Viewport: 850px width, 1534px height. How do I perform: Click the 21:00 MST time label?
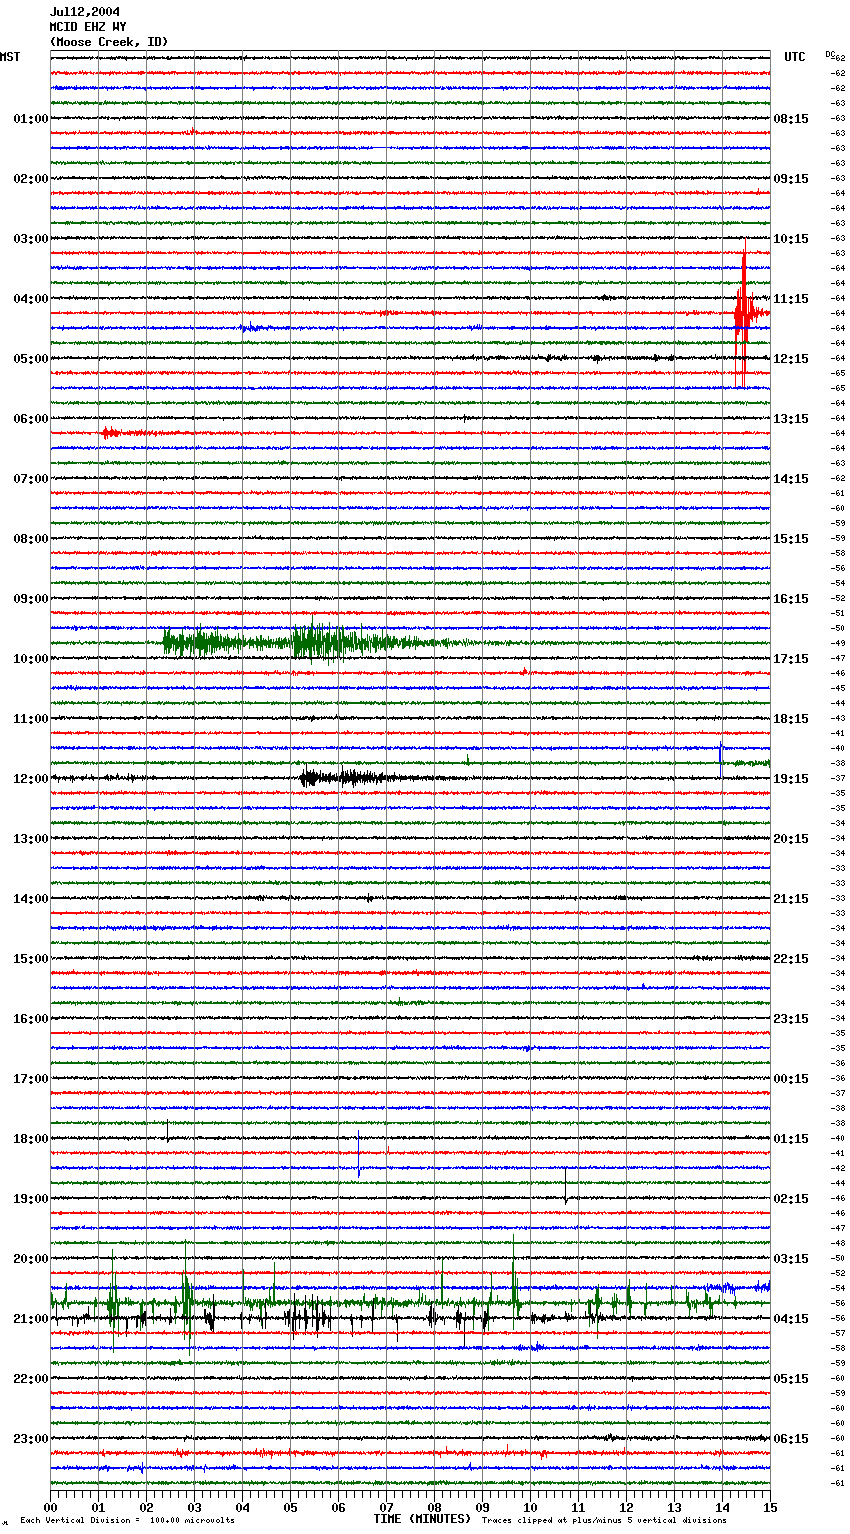coord(31,1319)
